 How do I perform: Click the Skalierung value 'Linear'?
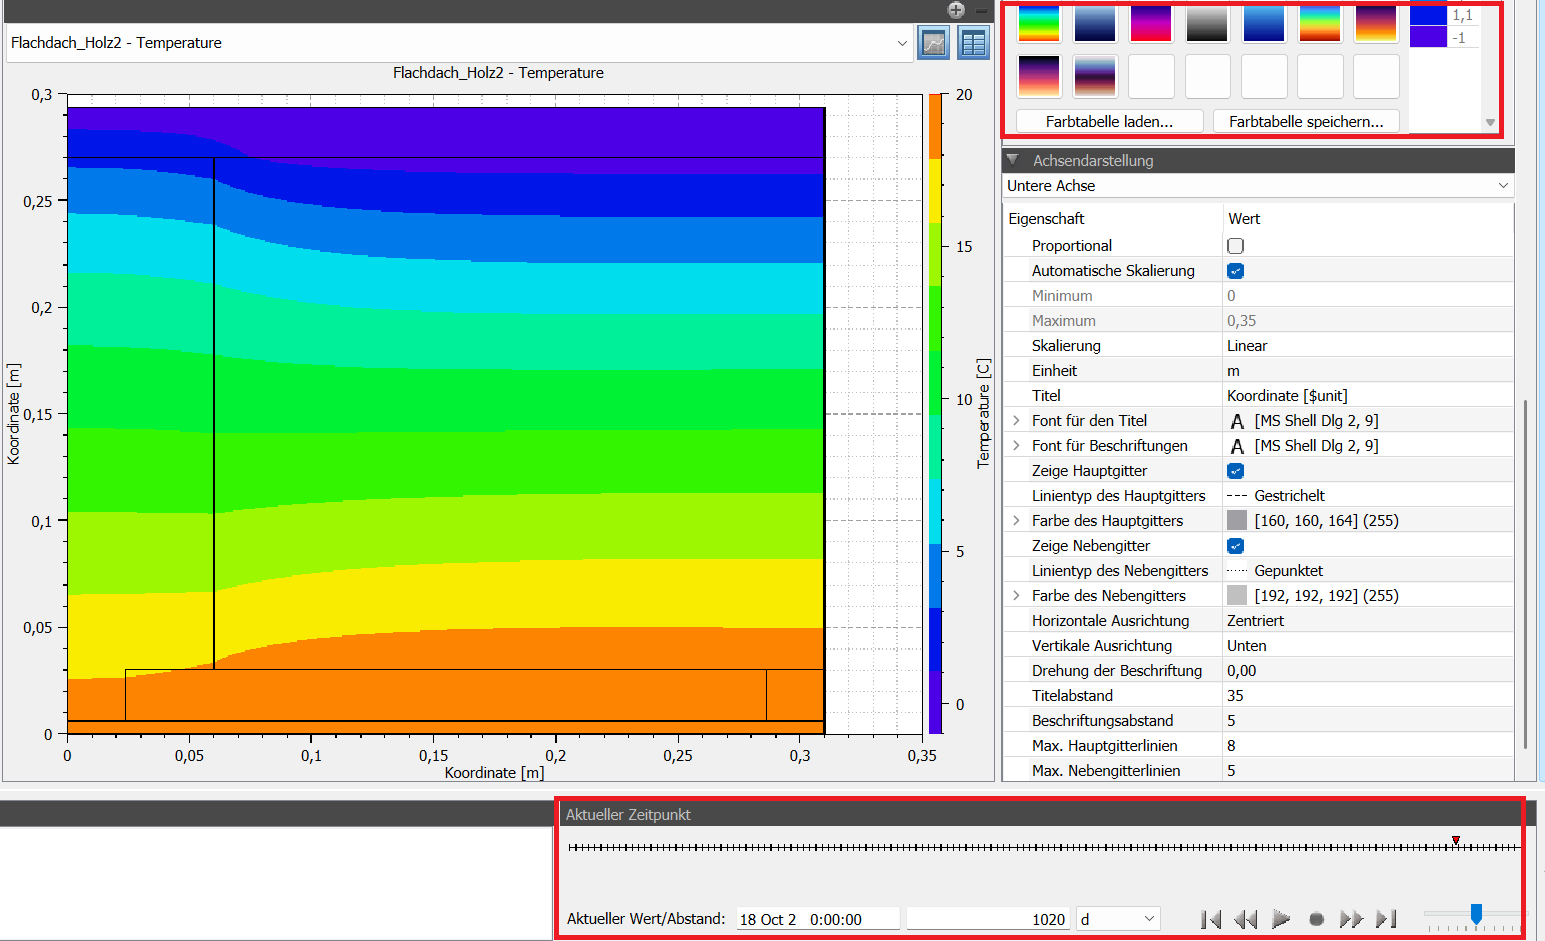coord(1247,346)
